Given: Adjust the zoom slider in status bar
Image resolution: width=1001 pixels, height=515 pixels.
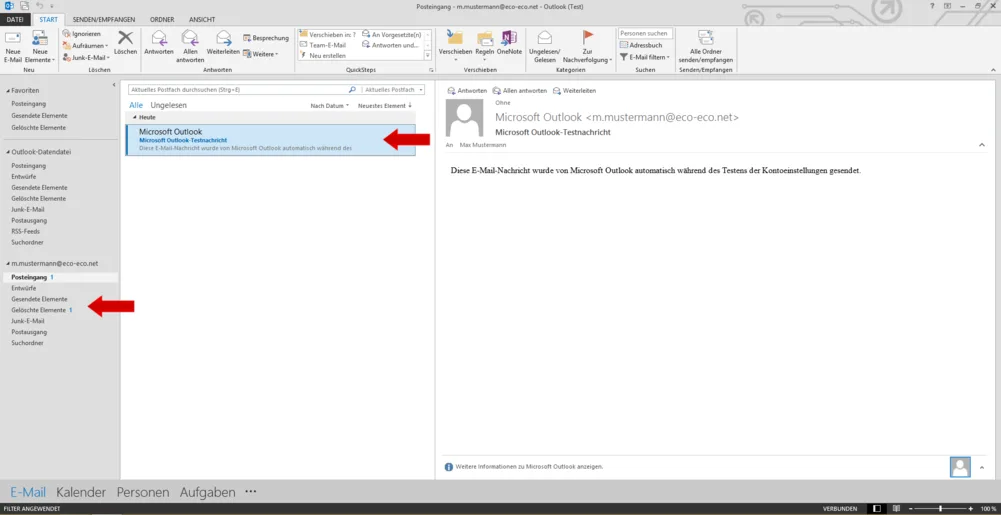Looking at the screenshot, I should [939, 509].
